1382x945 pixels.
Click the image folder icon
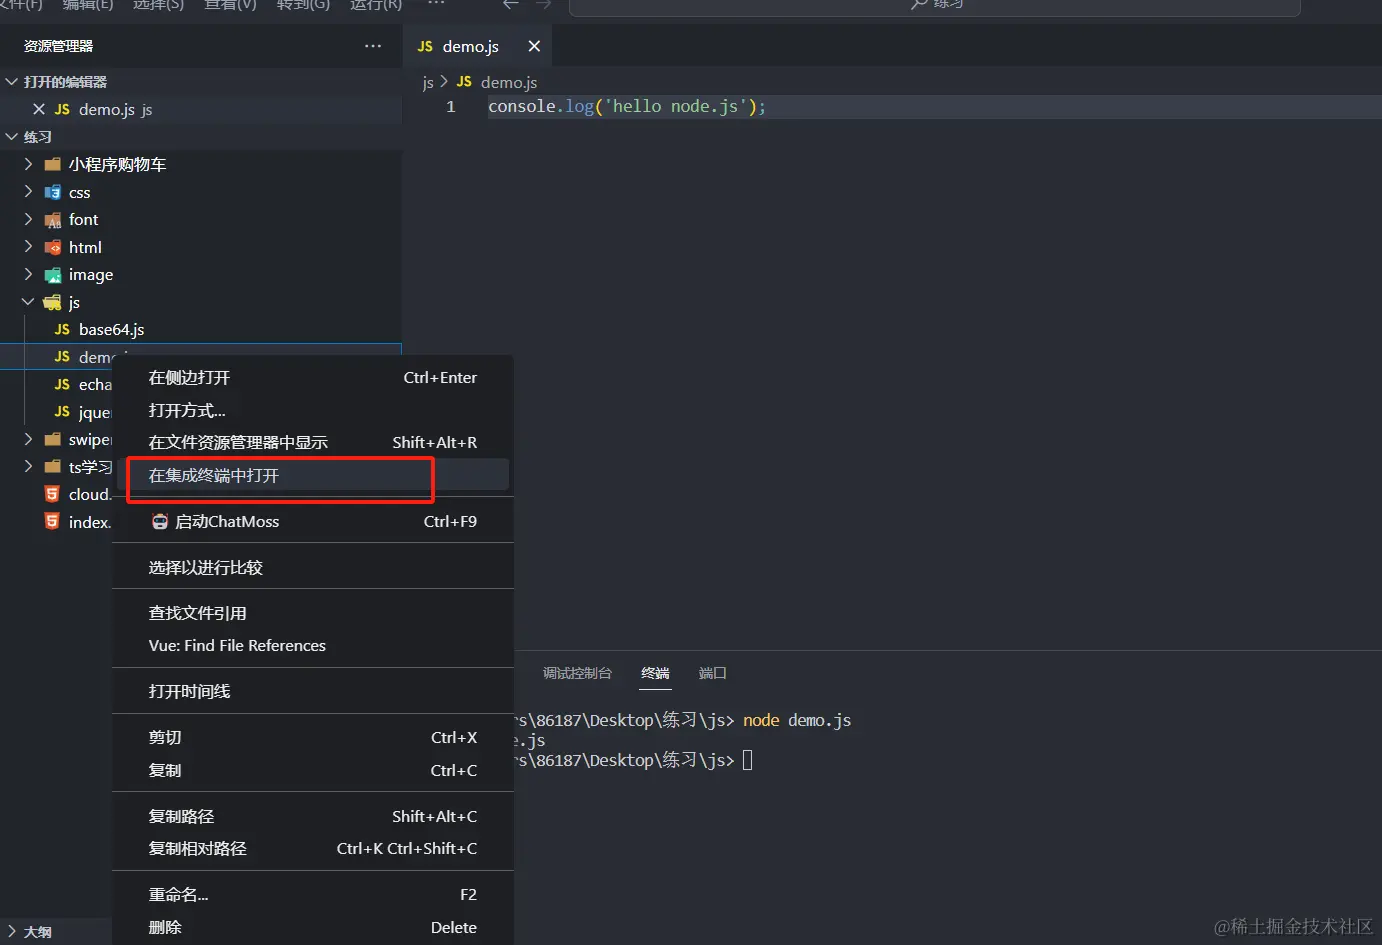click(53, 274)
